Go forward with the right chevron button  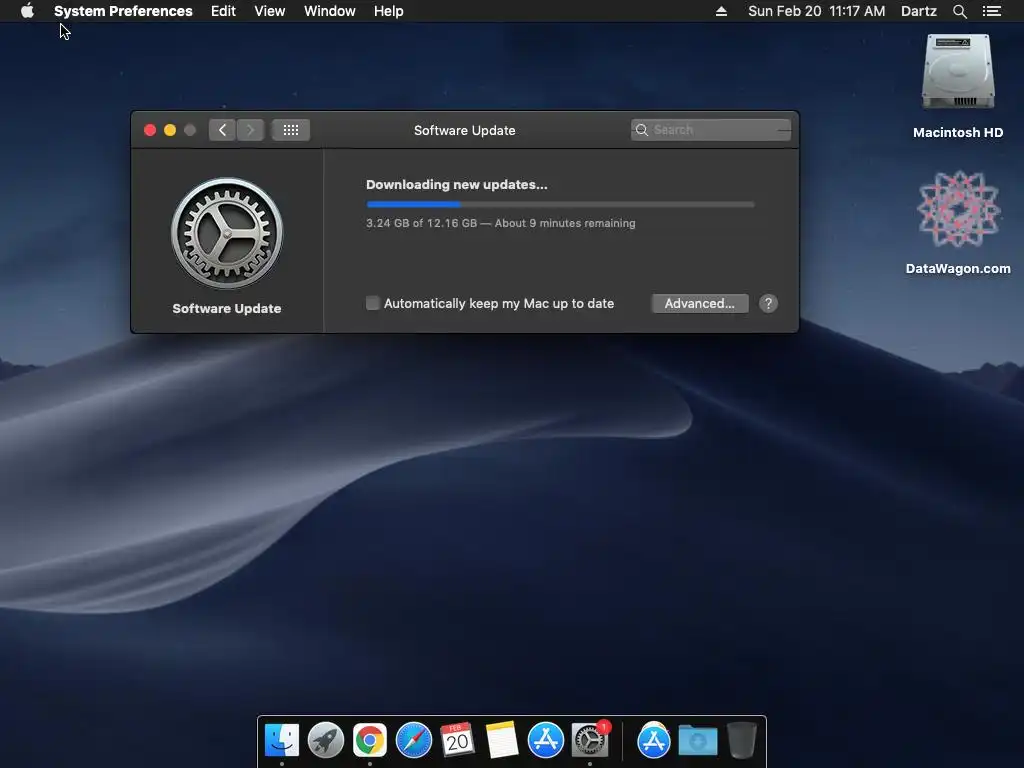coord(250,130)
